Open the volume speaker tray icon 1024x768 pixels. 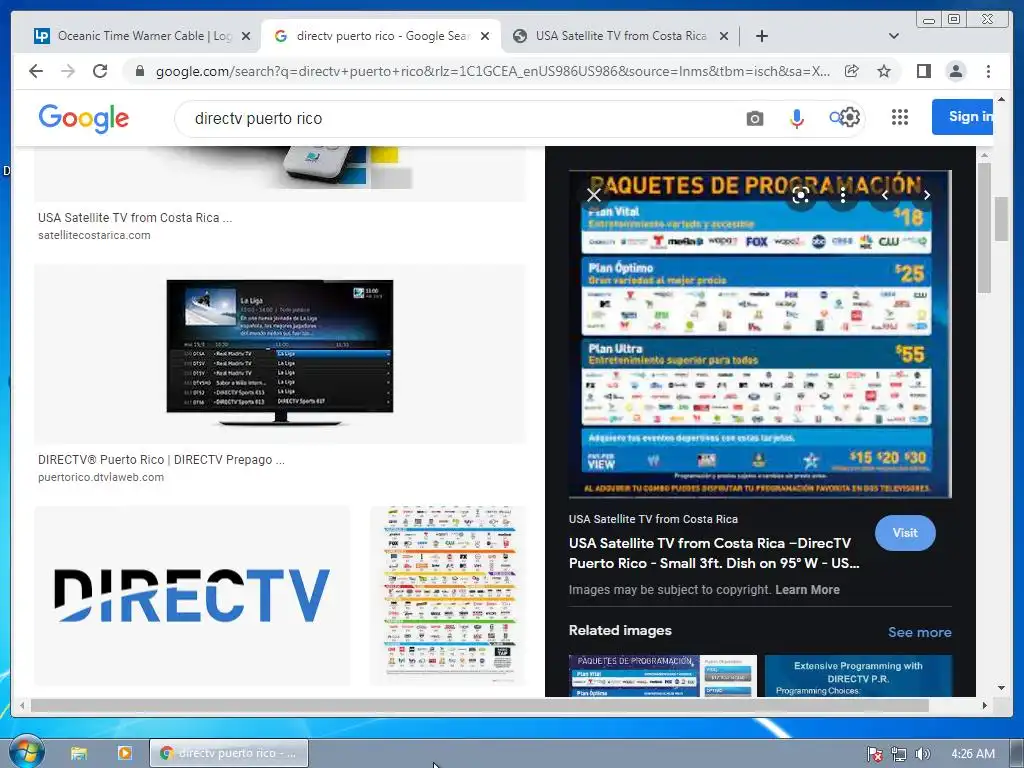(x=922, y=754)
